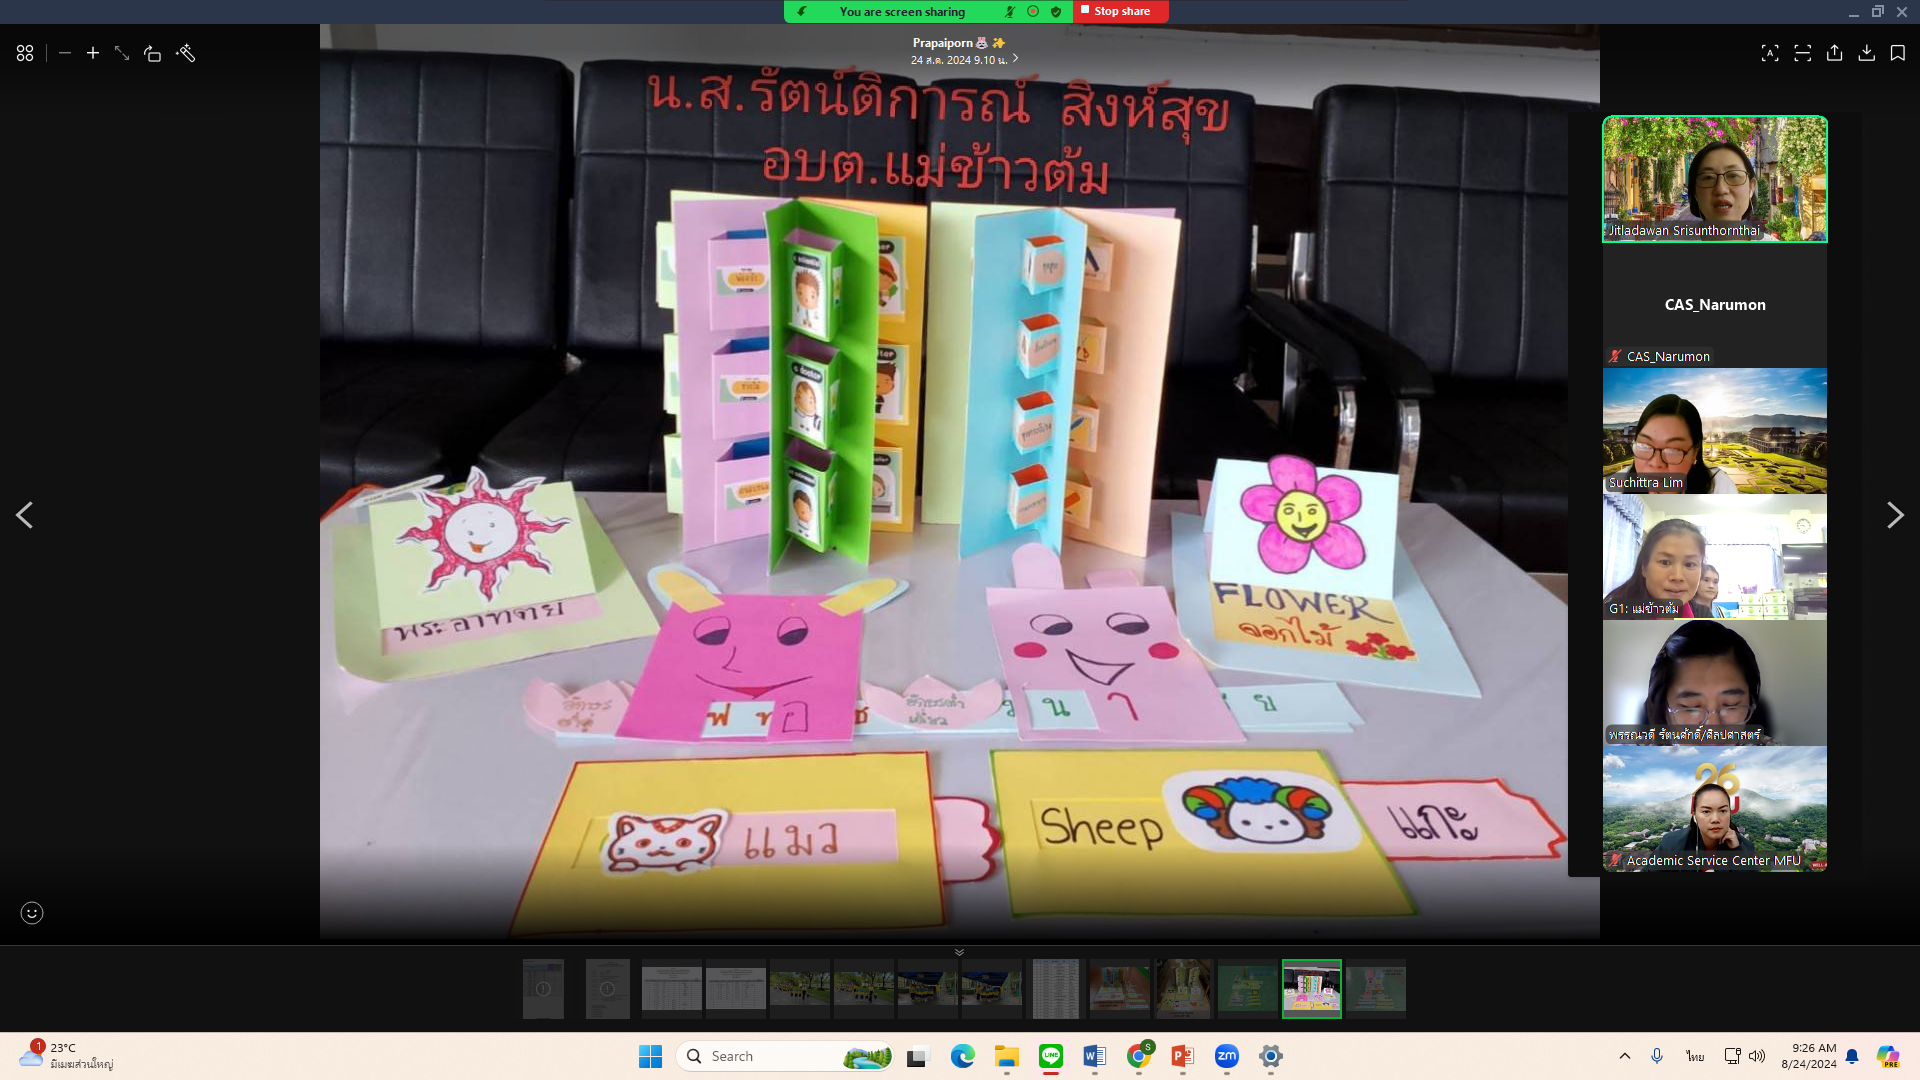
Task: Click the text recognition (A) icon
Action: pyautogui.click(x=1769, y=53)
